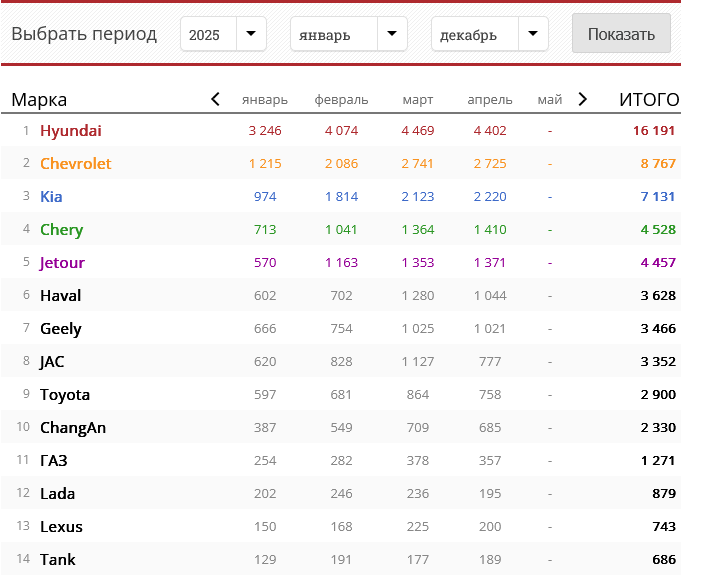Click the Показать button
Image resolution: width=718 pixels, height=575 pixels.
click(621, 33)
